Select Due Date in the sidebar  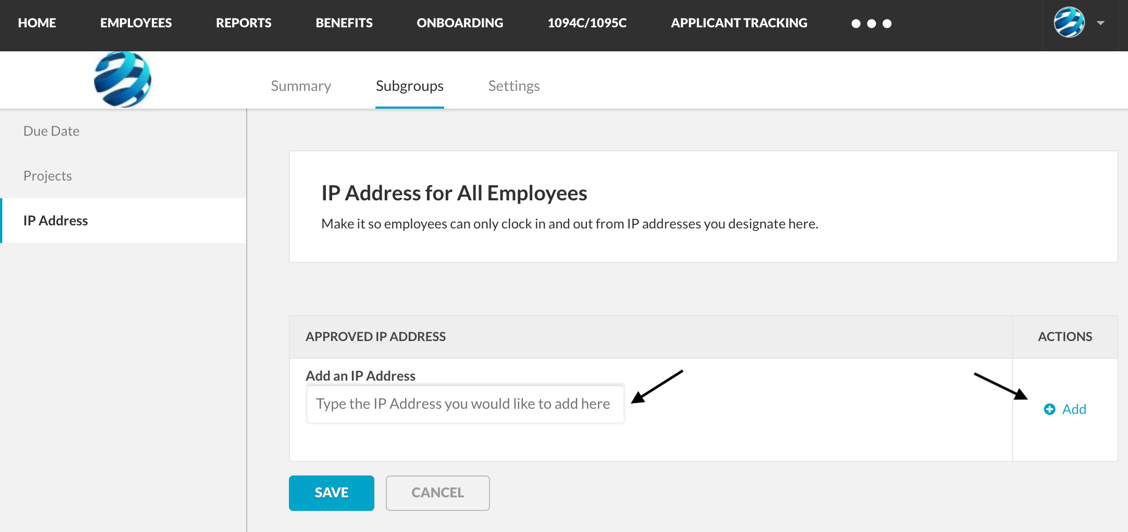click(51, 132)
